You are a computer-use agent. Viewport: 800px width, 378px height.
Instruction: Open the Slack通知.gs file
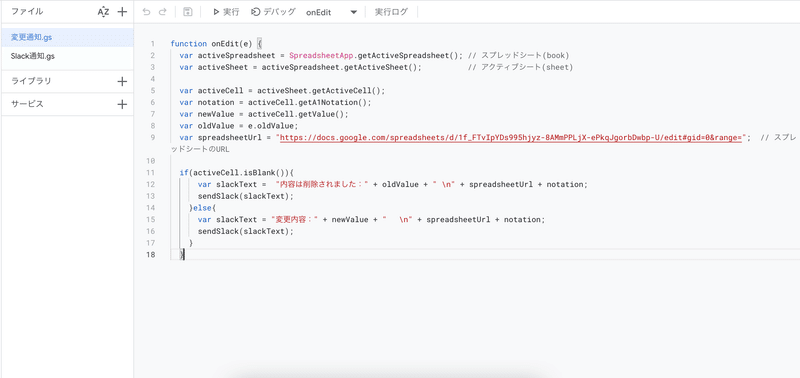[67, 57]
